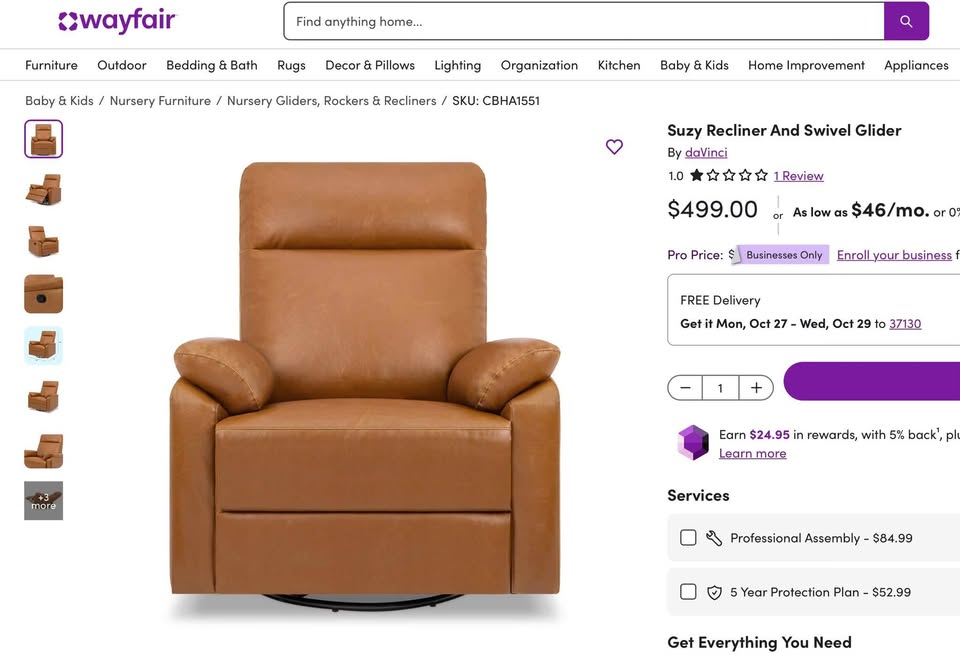Click the Wayfair logo
Screen dimensions: 960x655
click(117, 21)
